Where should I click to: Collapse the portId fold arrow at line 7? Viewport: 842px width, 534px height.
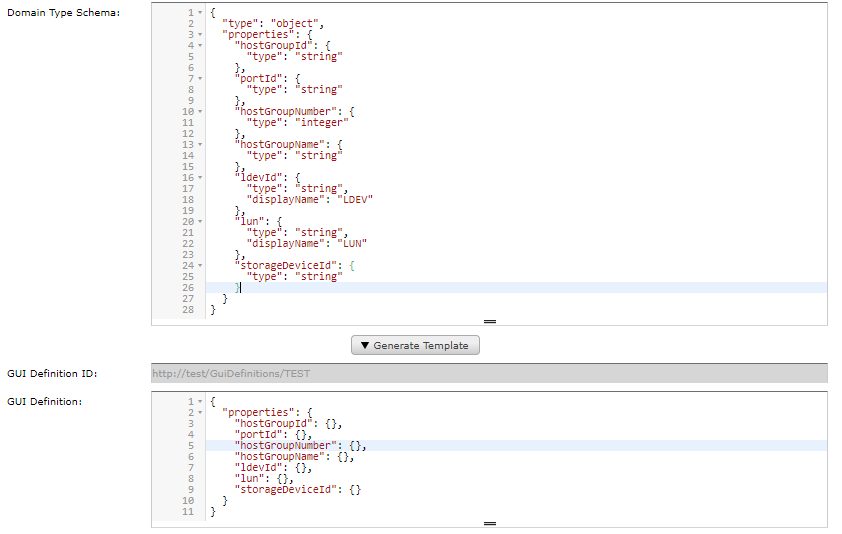(200, 78)
